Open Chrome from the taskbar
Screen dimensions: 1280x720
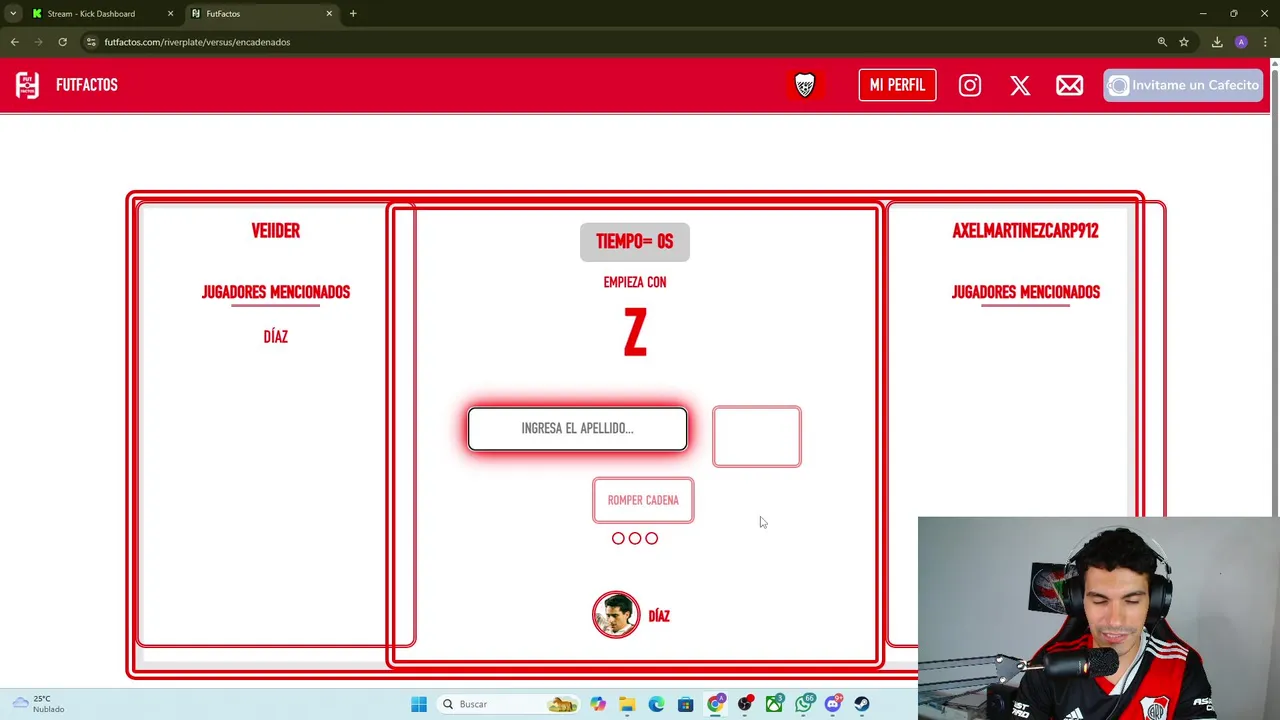tap(715, 704)
